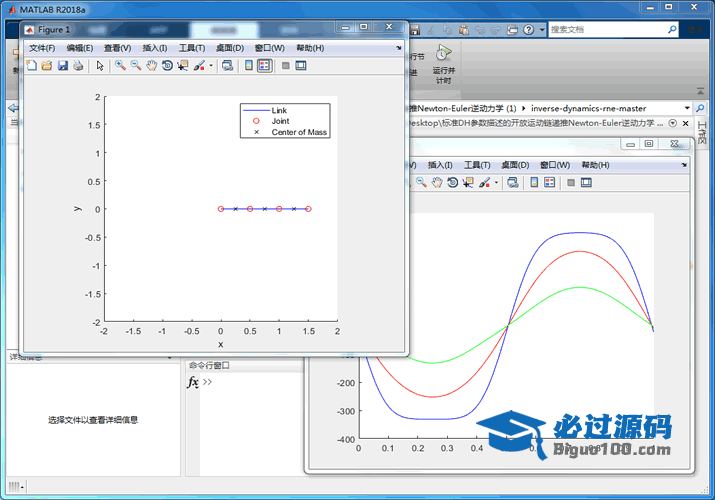Insert Colorbar icon in Figure 1 toolbar
Viewport: 715px width, 500px height.
coord(249,66)
